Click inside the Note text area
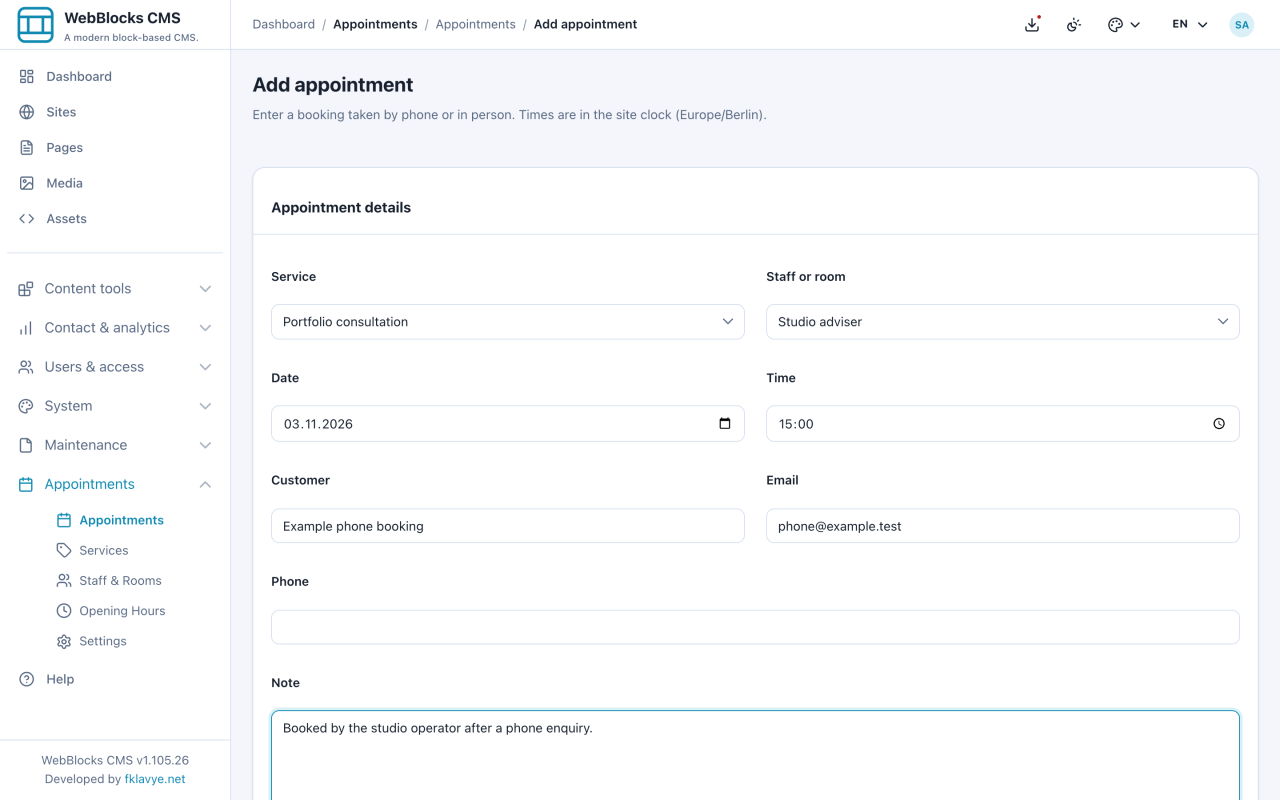 coord(755,755)
